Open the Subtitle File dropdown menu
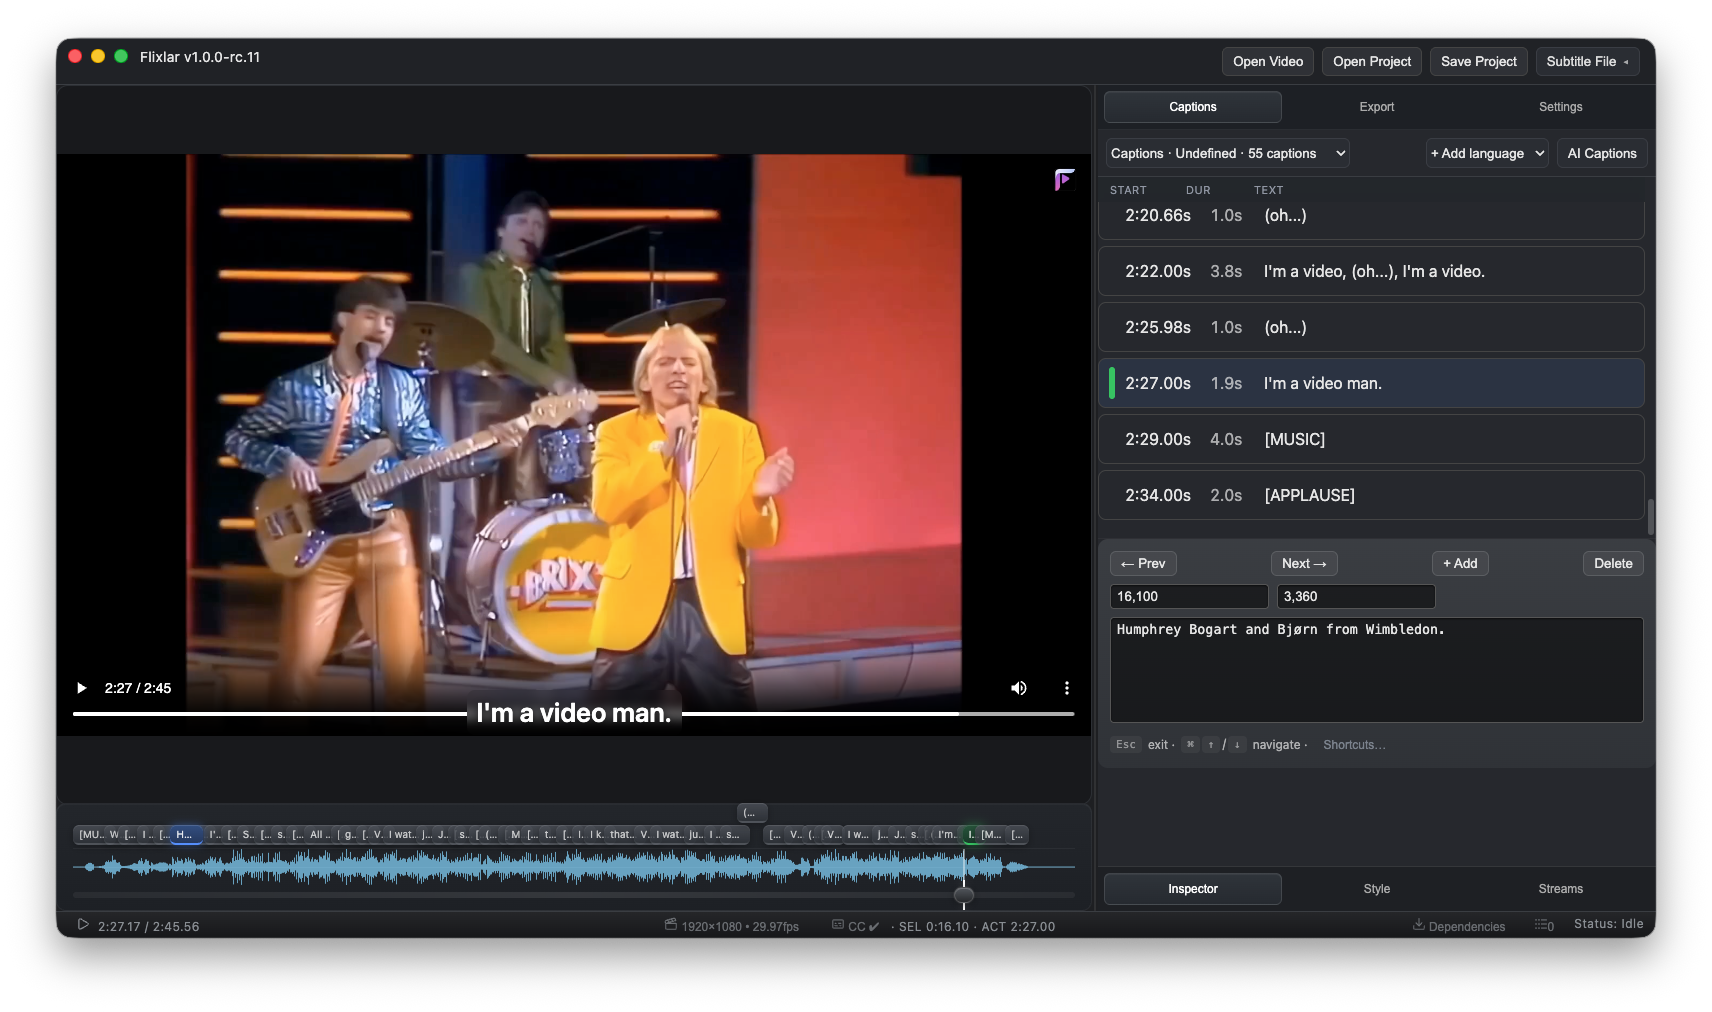1712x1012 pixels. pos(1587,61)
